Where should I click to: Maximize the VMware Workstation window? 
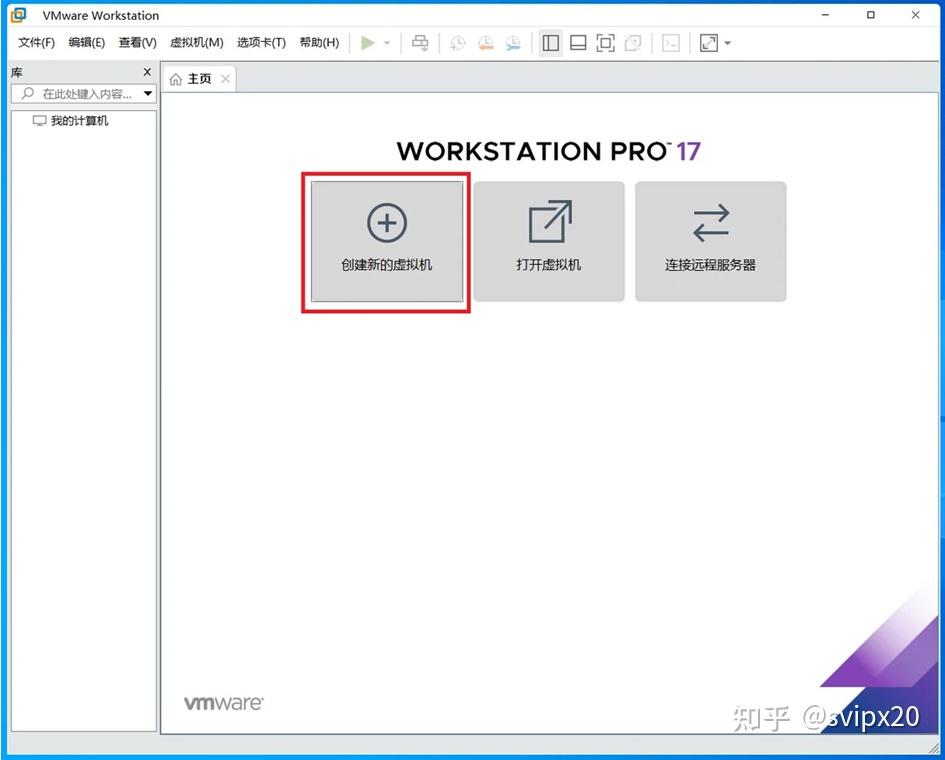click(871, 15)
